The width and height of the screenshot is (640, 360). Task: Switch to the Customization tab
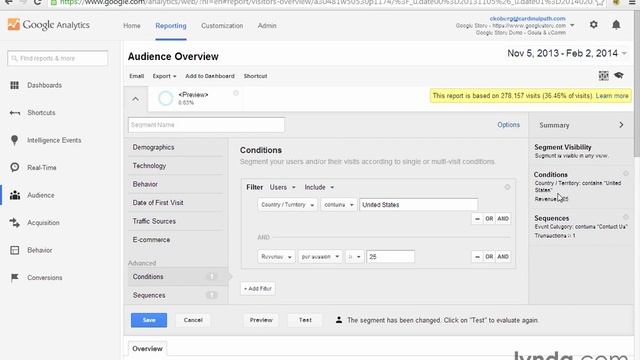point(222,26)
